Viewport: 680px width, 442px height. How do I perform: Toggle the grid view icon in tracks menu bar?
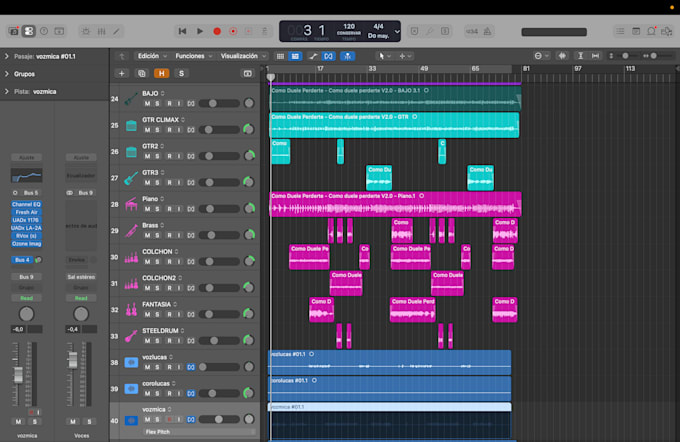click(x=280, y=56)
